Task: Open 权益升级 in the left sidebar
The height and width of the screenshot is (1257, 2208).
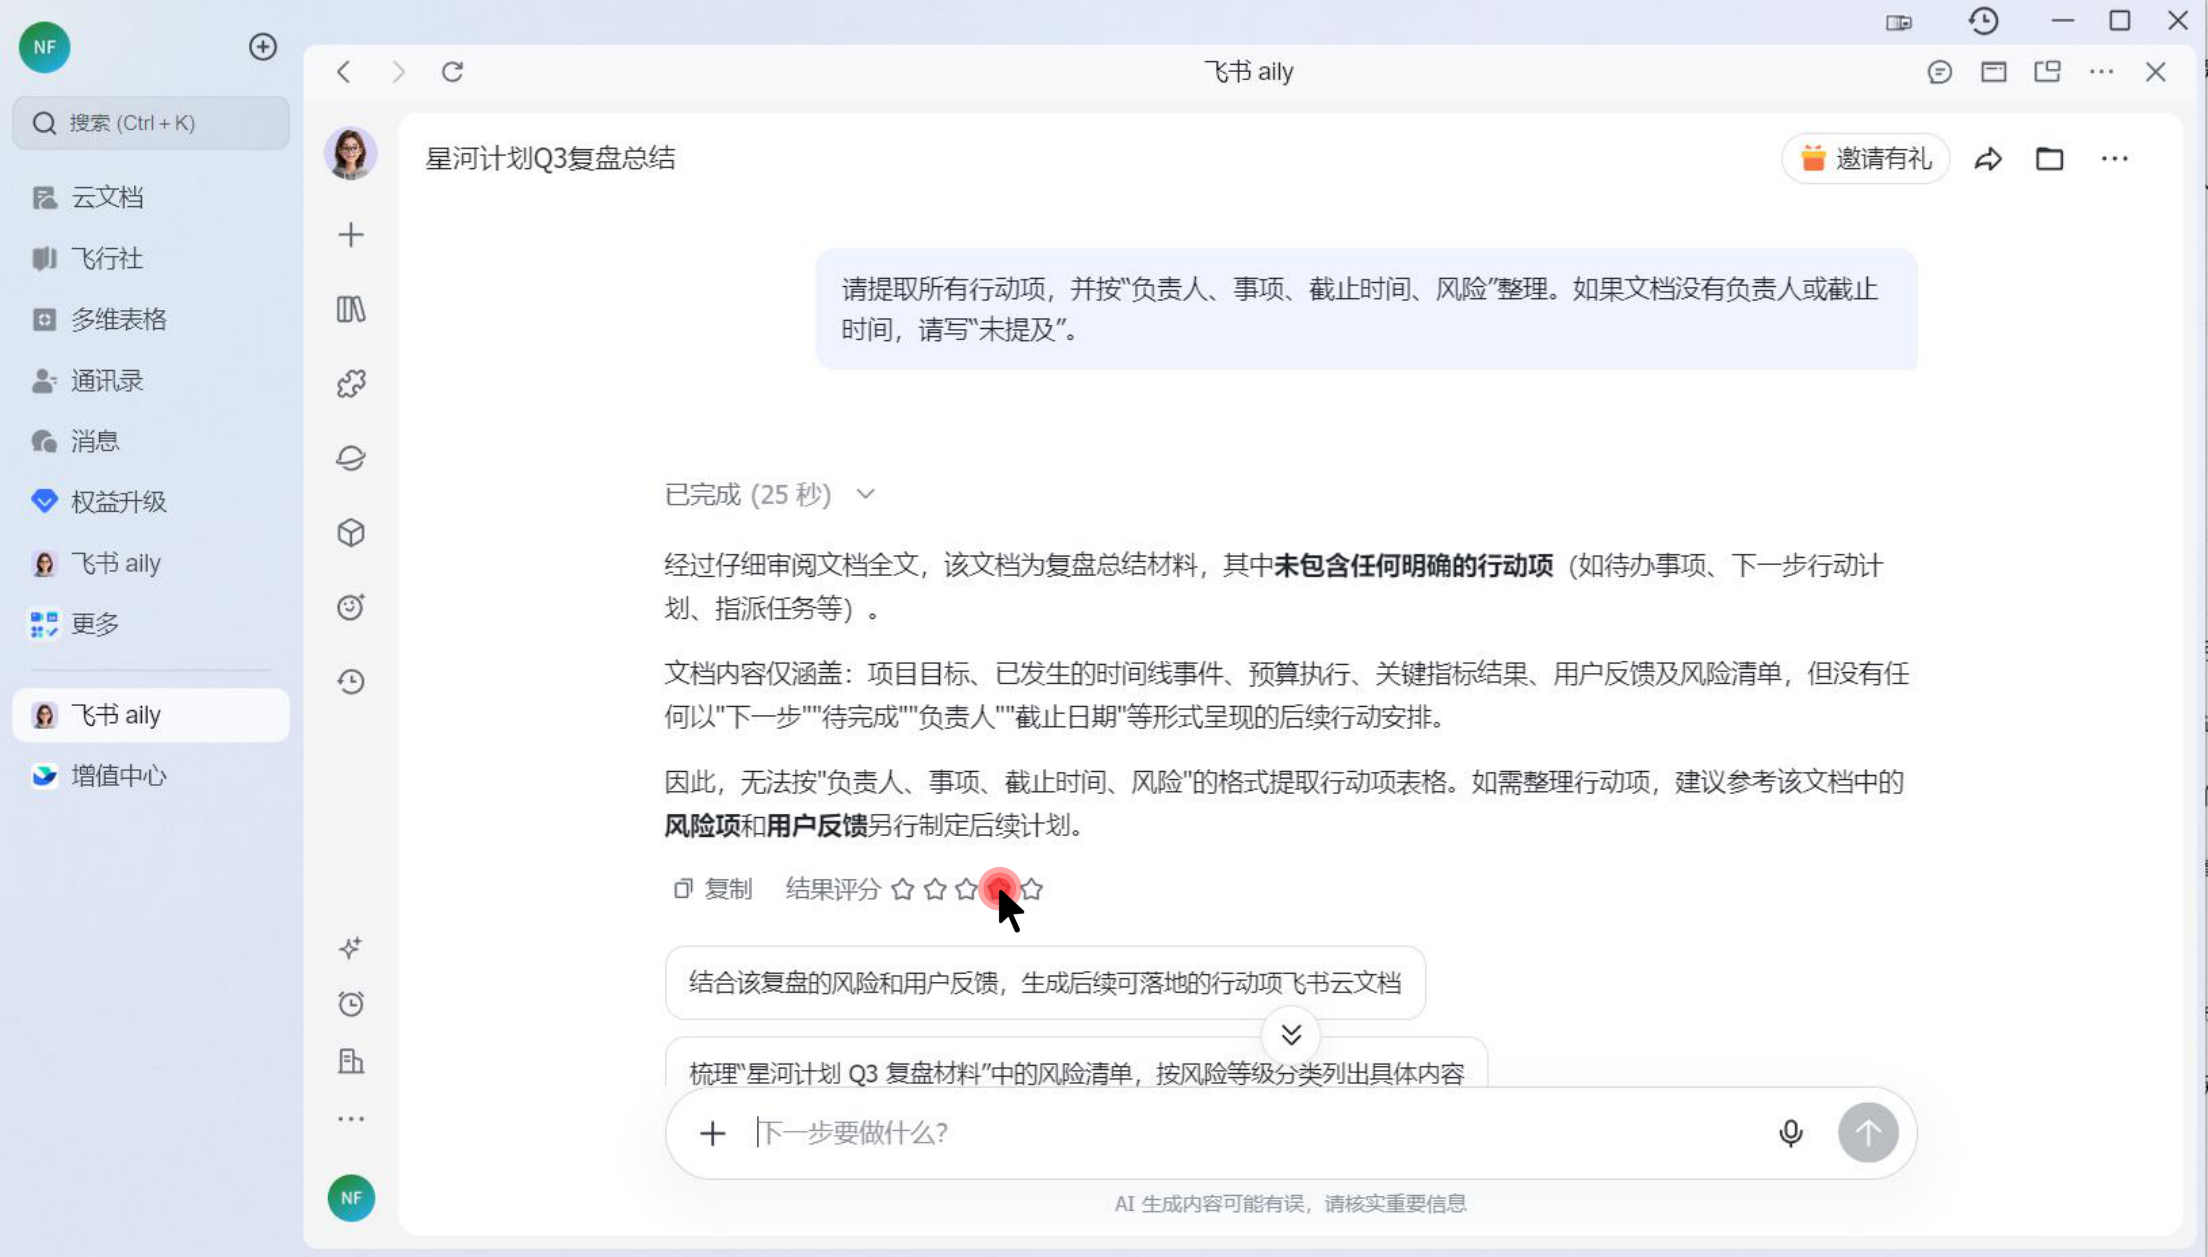Action: point(151,502)
